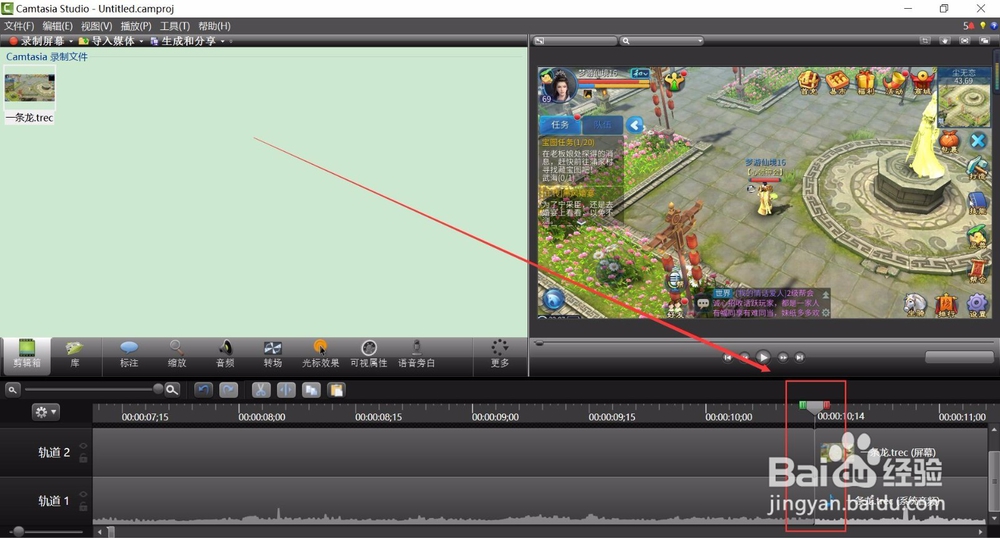Screen dimensions: 1000x538
Task: Select the 轨道 2 track label
Action: (x=54, y=453)
